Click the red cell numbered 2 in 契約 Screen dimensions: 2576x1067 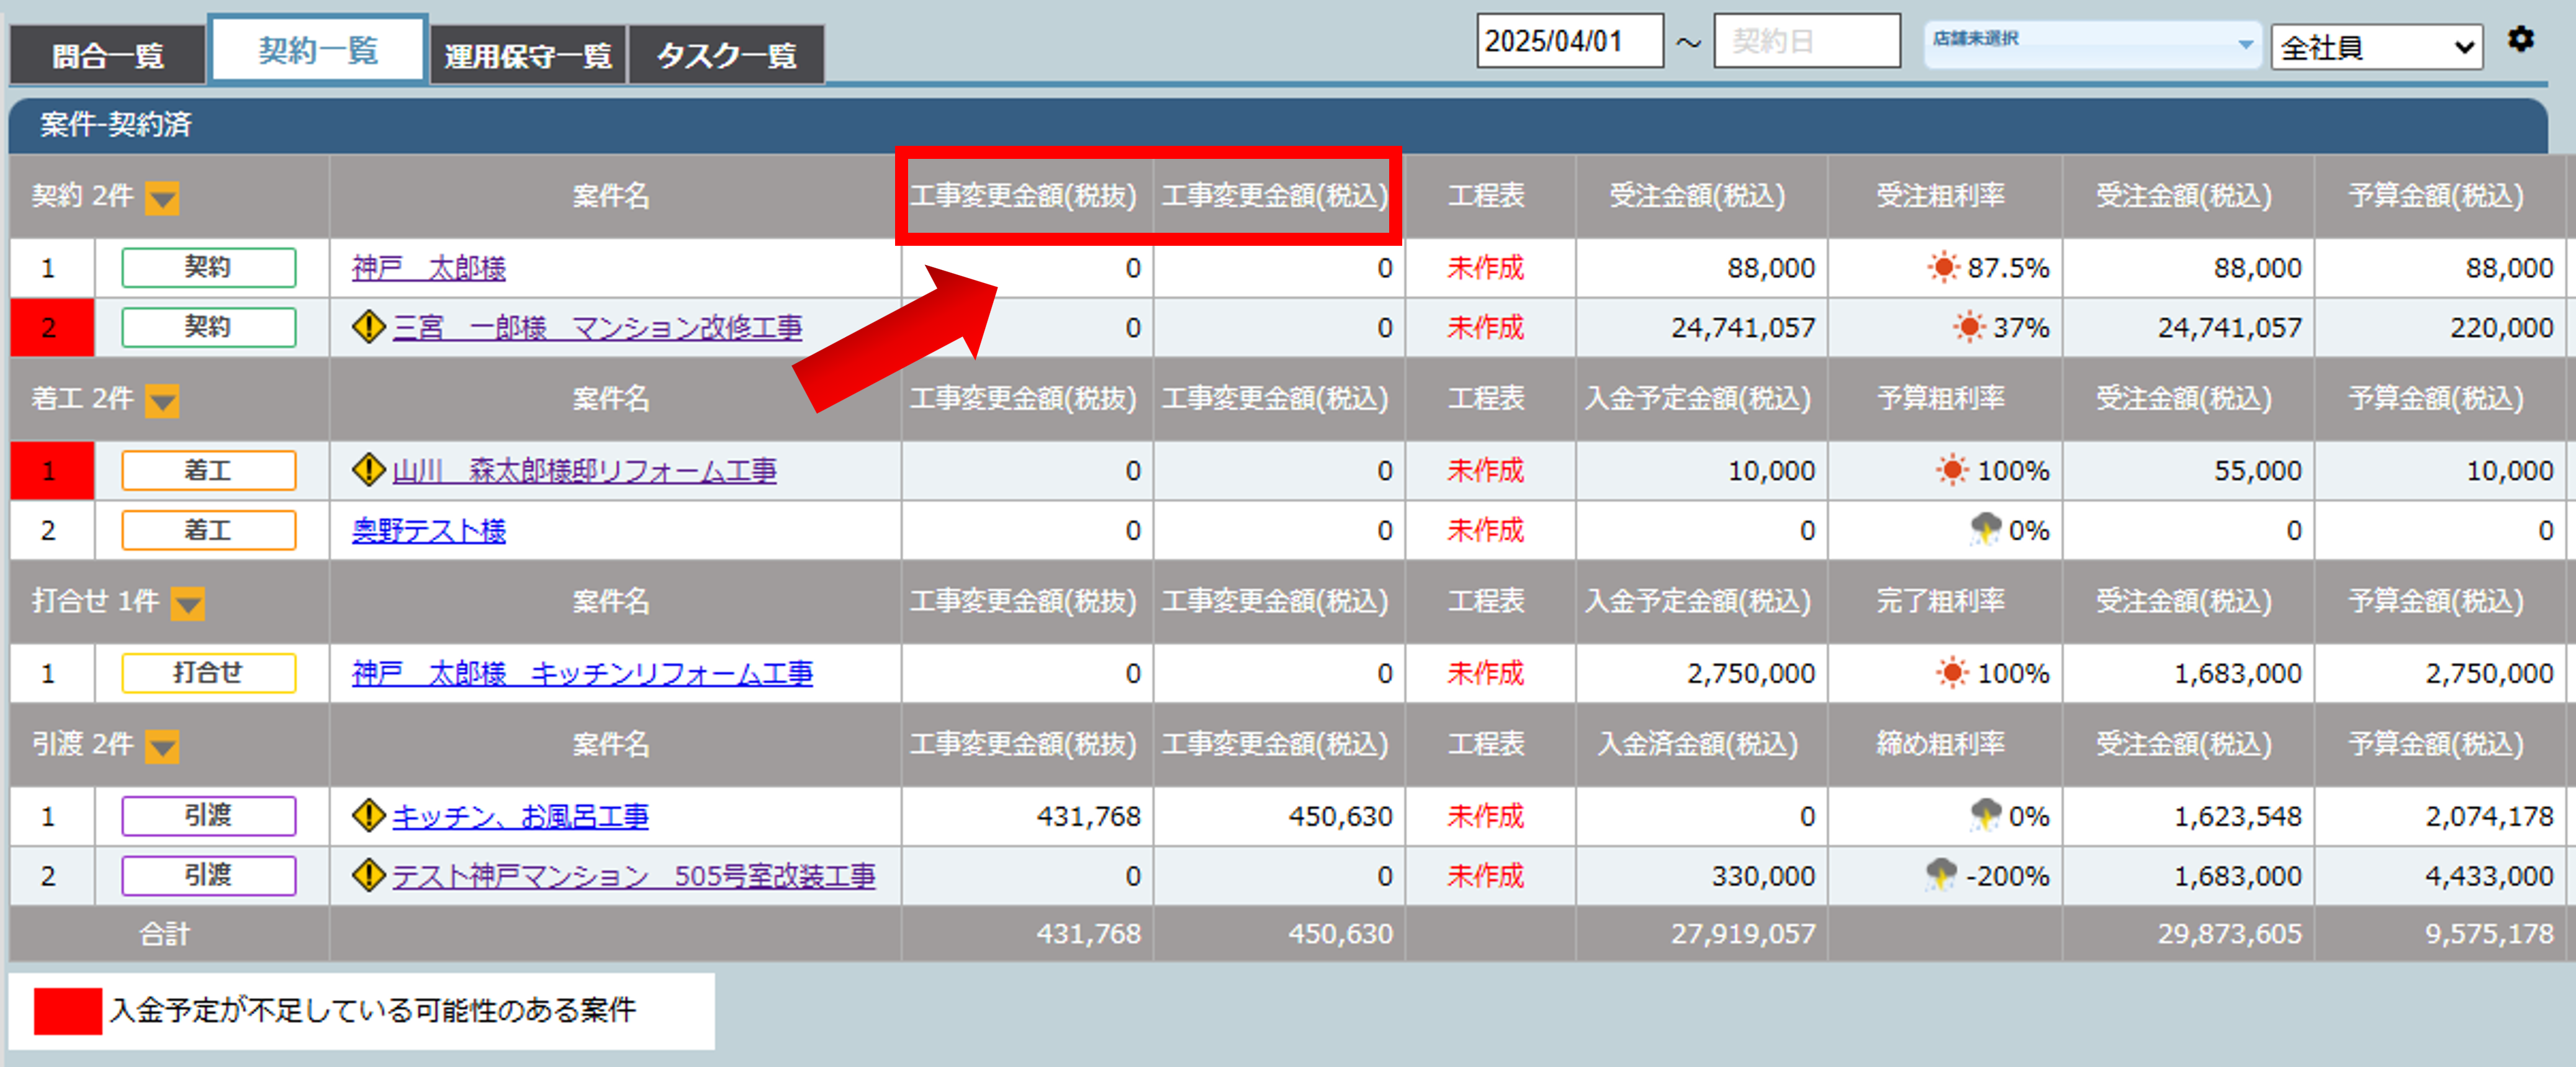point(50,327)
